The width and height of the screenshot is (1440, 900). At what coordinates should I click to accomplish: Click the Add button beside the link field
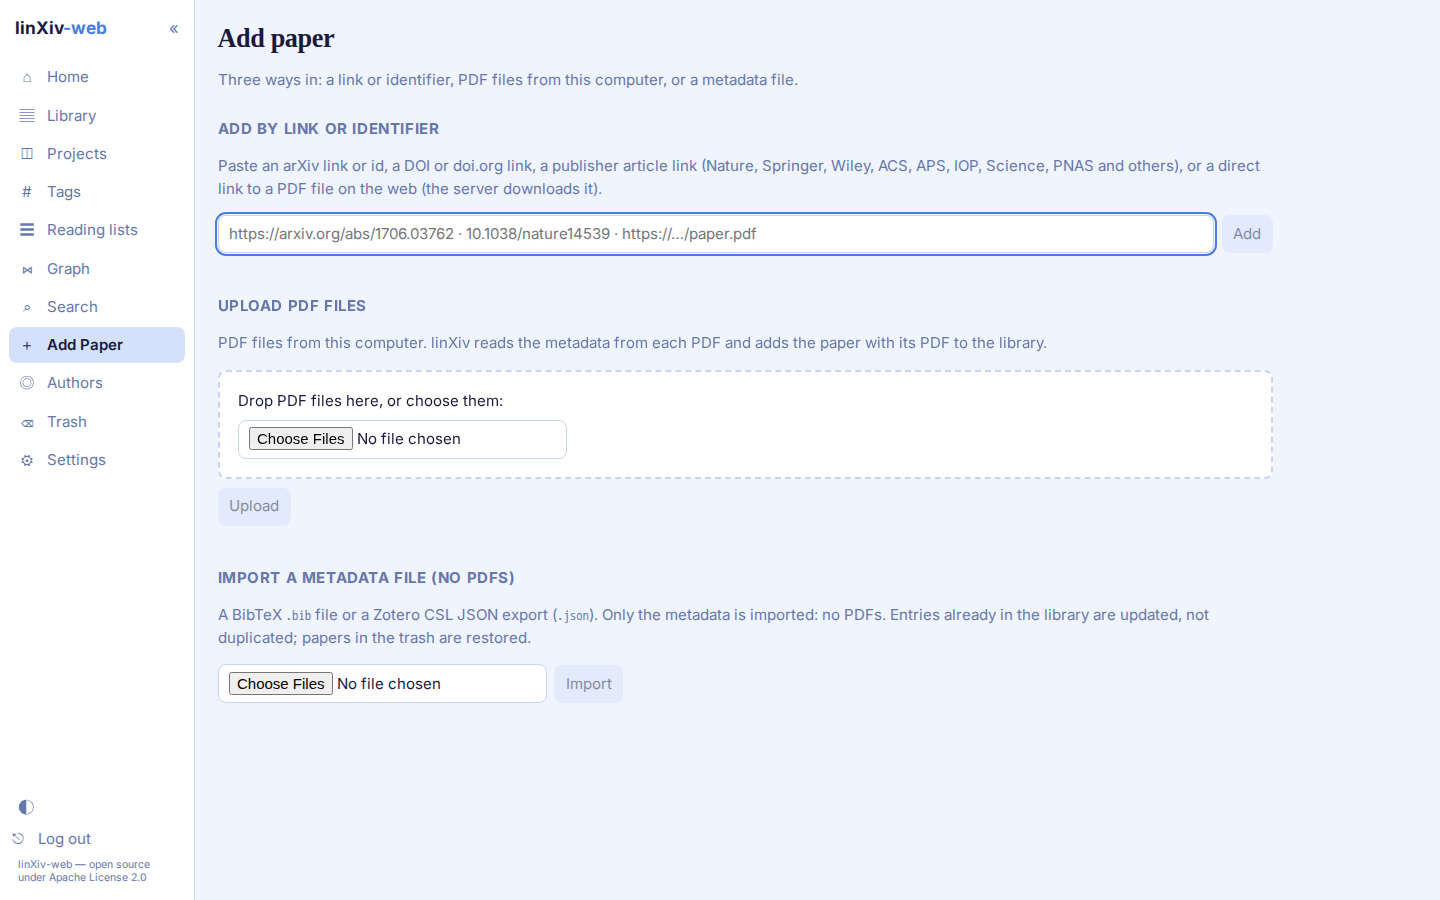[x=1247, y=234]
